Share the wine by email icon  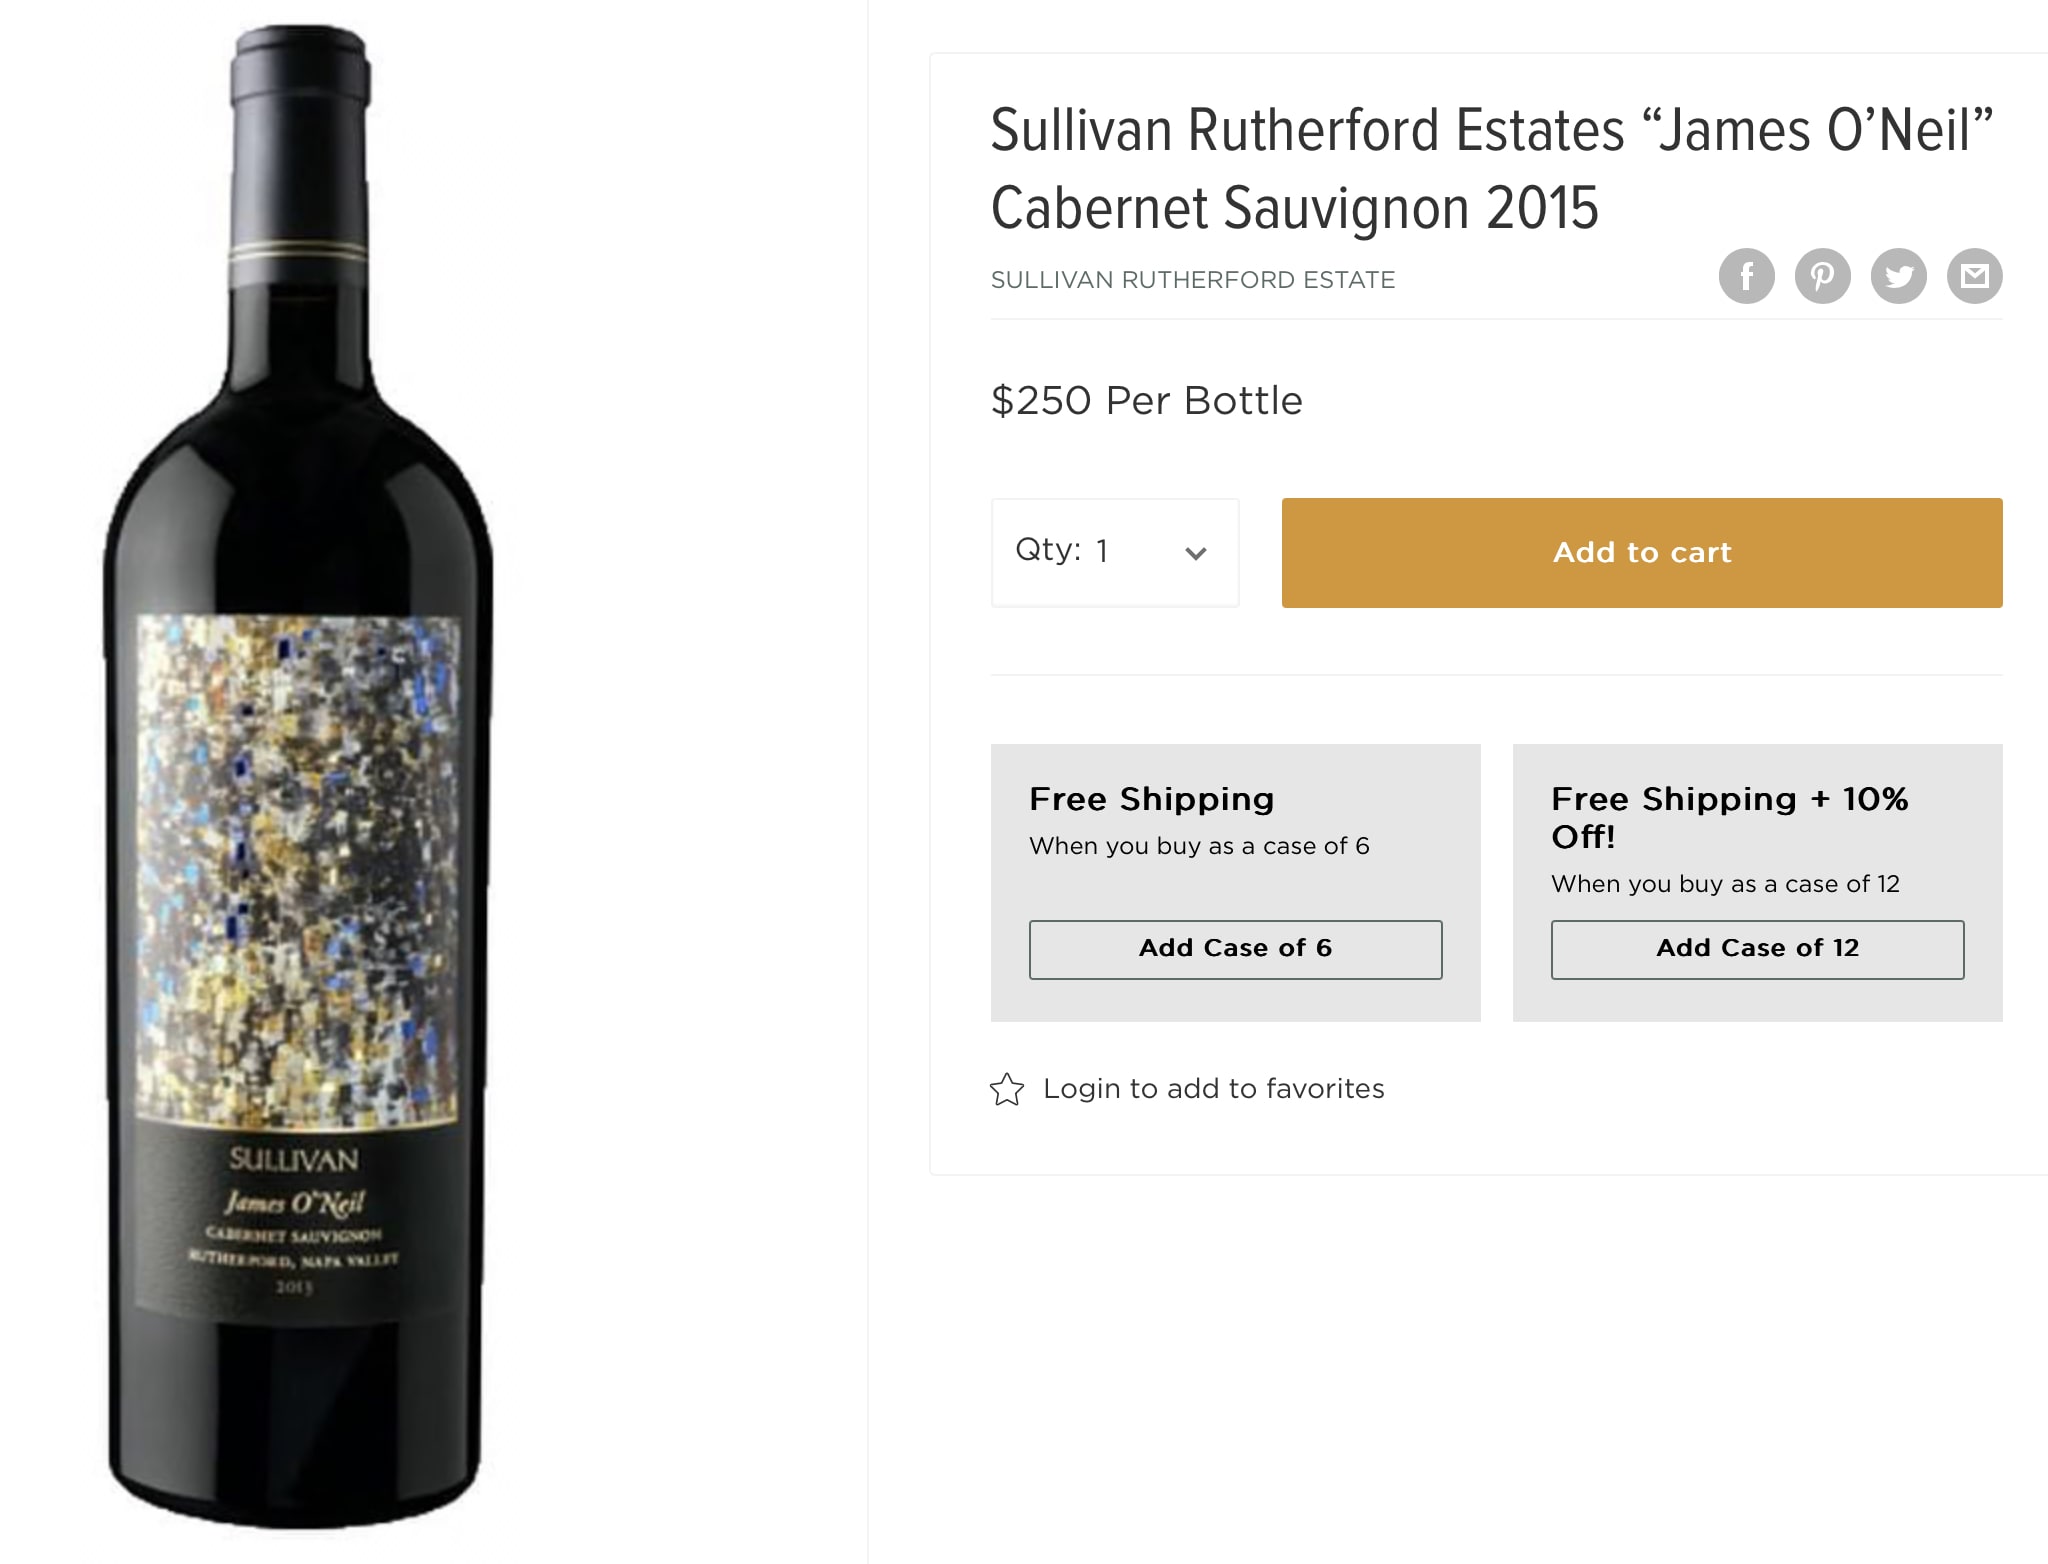(1974, 276)
